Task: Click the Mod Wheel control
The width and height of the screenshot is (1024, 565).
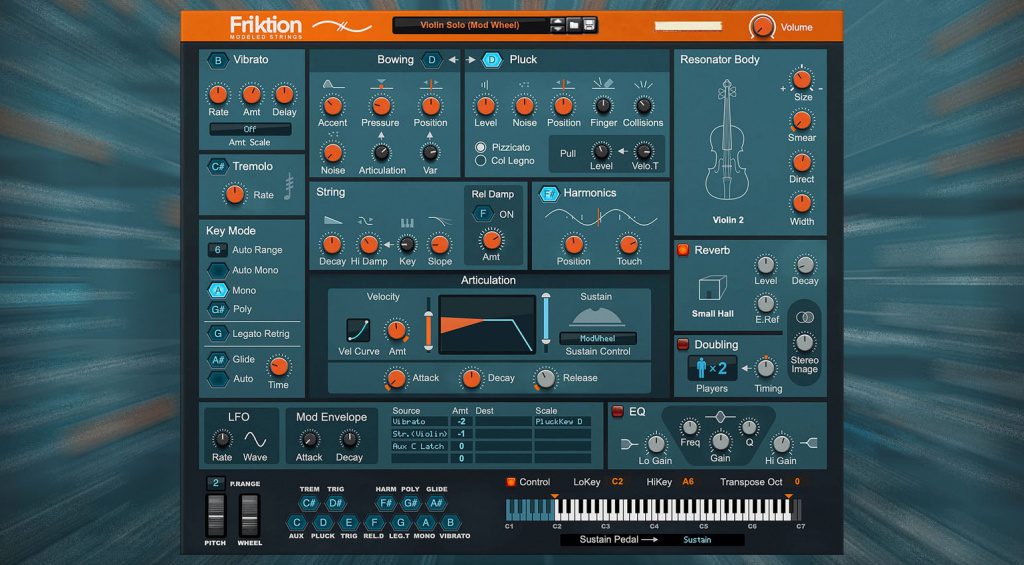Action: [x=249, y=515]
